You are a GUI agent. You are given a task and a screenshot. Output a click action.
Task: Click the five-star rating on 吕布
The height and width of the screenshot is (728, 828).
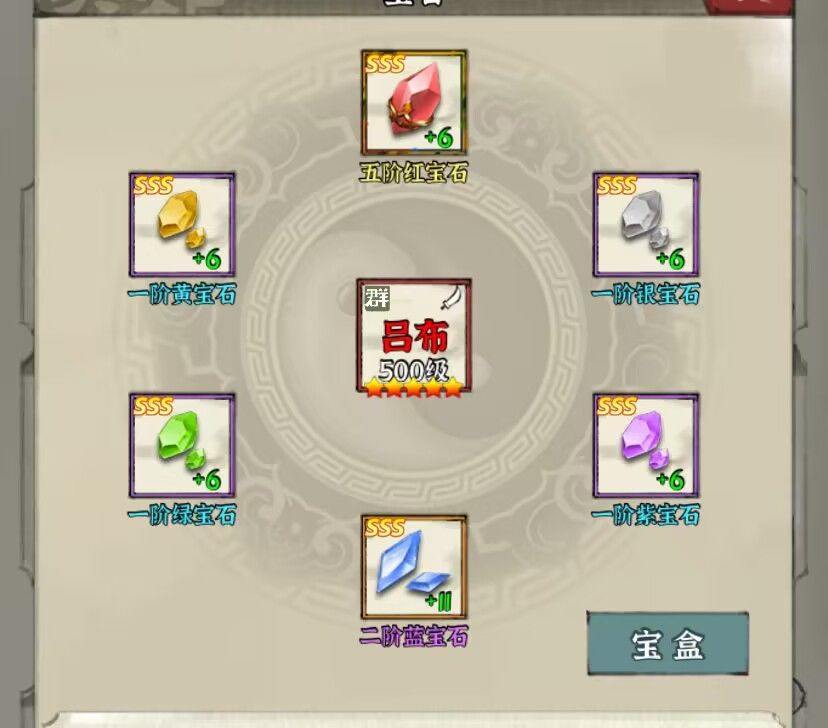pos(414,389)
